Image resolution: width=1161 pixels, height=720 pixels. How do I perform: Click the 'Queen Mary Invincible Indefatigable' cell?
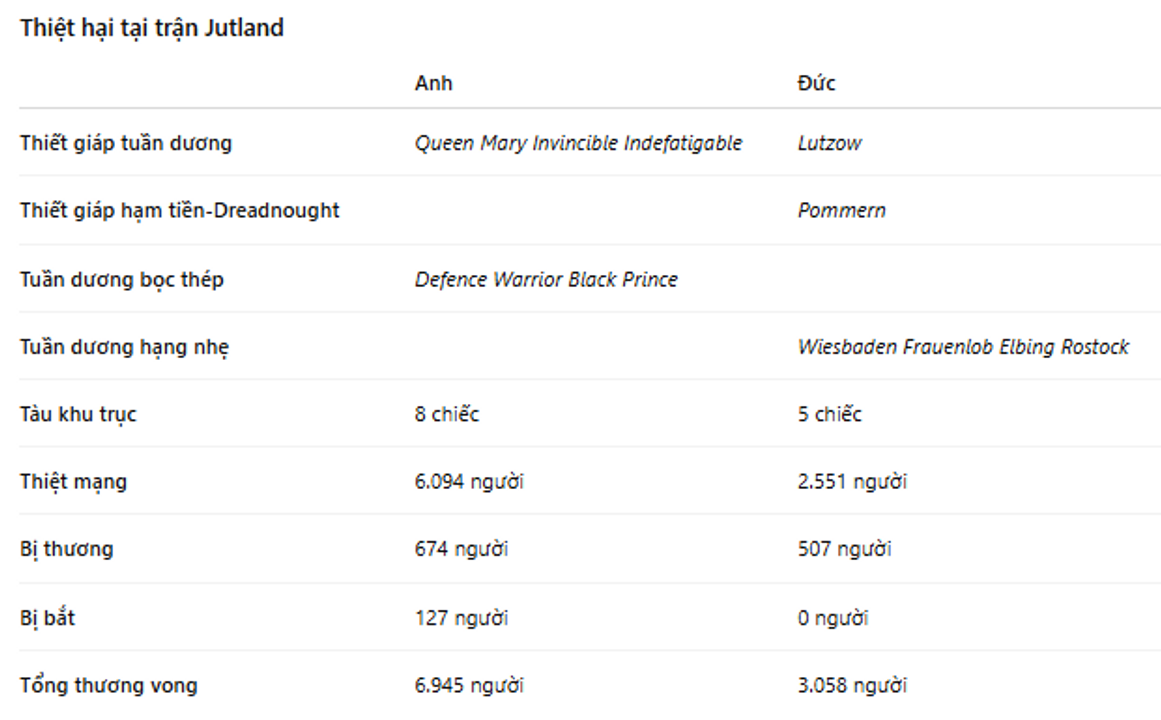coord(578,143)
